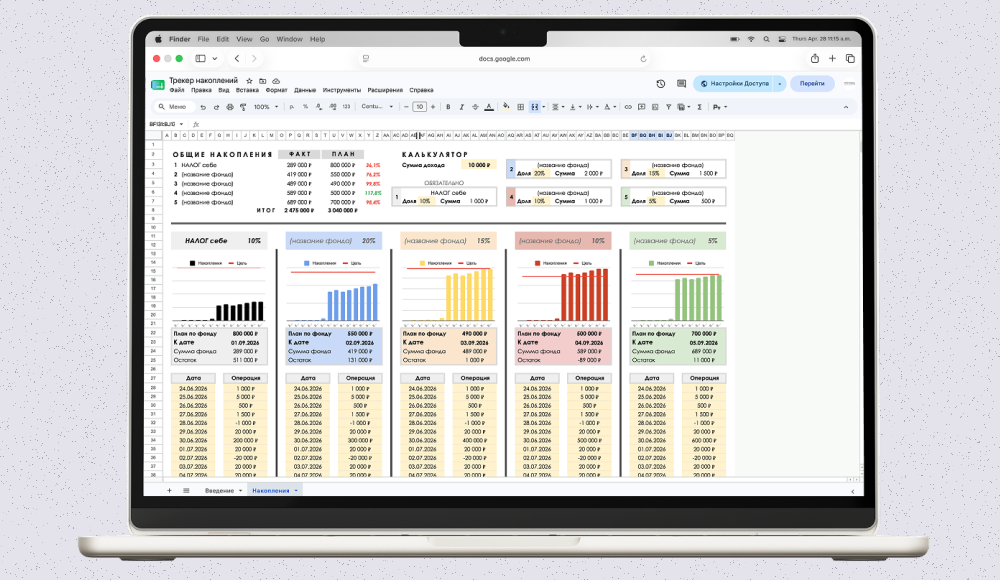The image size is (1000, 580).
Task: Increase the font size with plus
Action: [x=433, y=107]
